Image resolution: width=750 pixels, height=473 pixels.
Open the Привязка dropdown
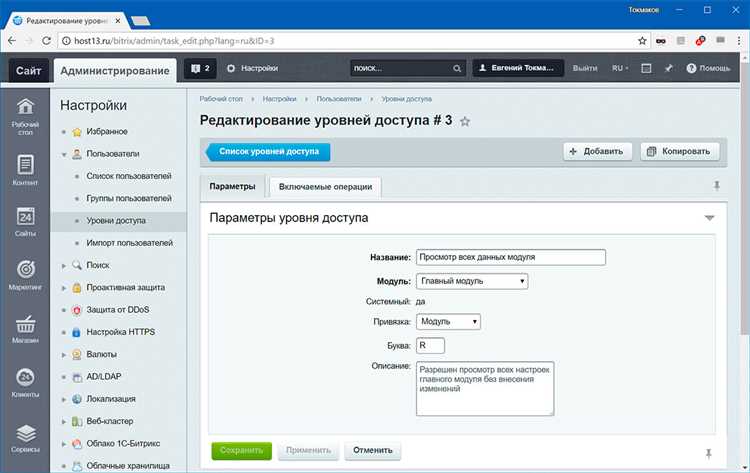pyautogui.click(x=448, y=322)
